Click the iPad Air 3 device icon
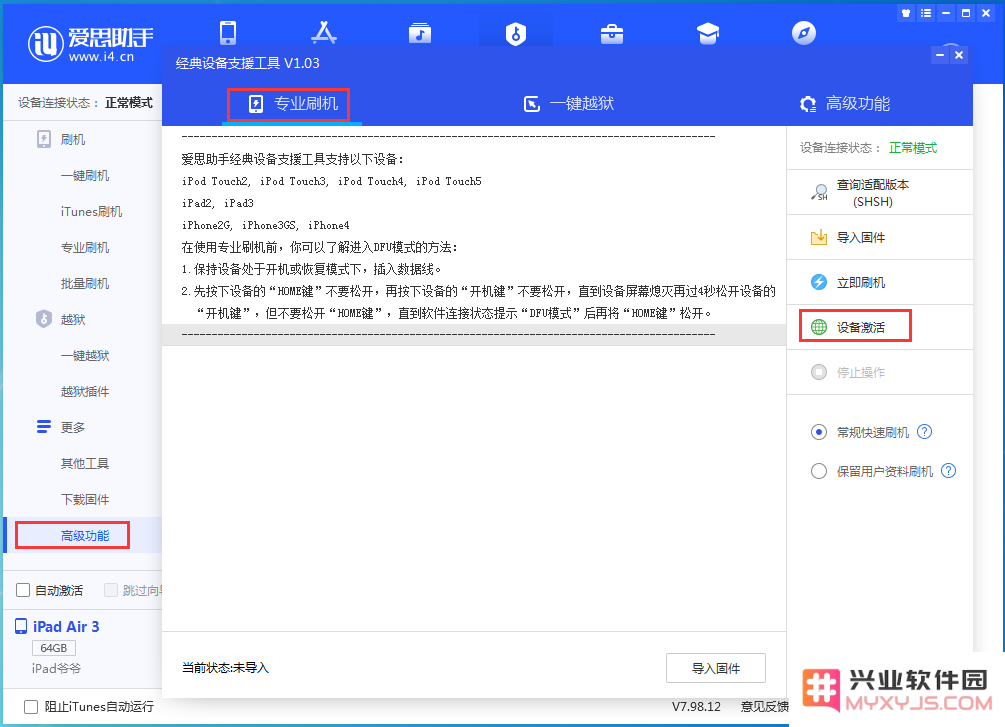This screenshot has height=727, width=1005. pyautogui.click(x=21, y=626)
